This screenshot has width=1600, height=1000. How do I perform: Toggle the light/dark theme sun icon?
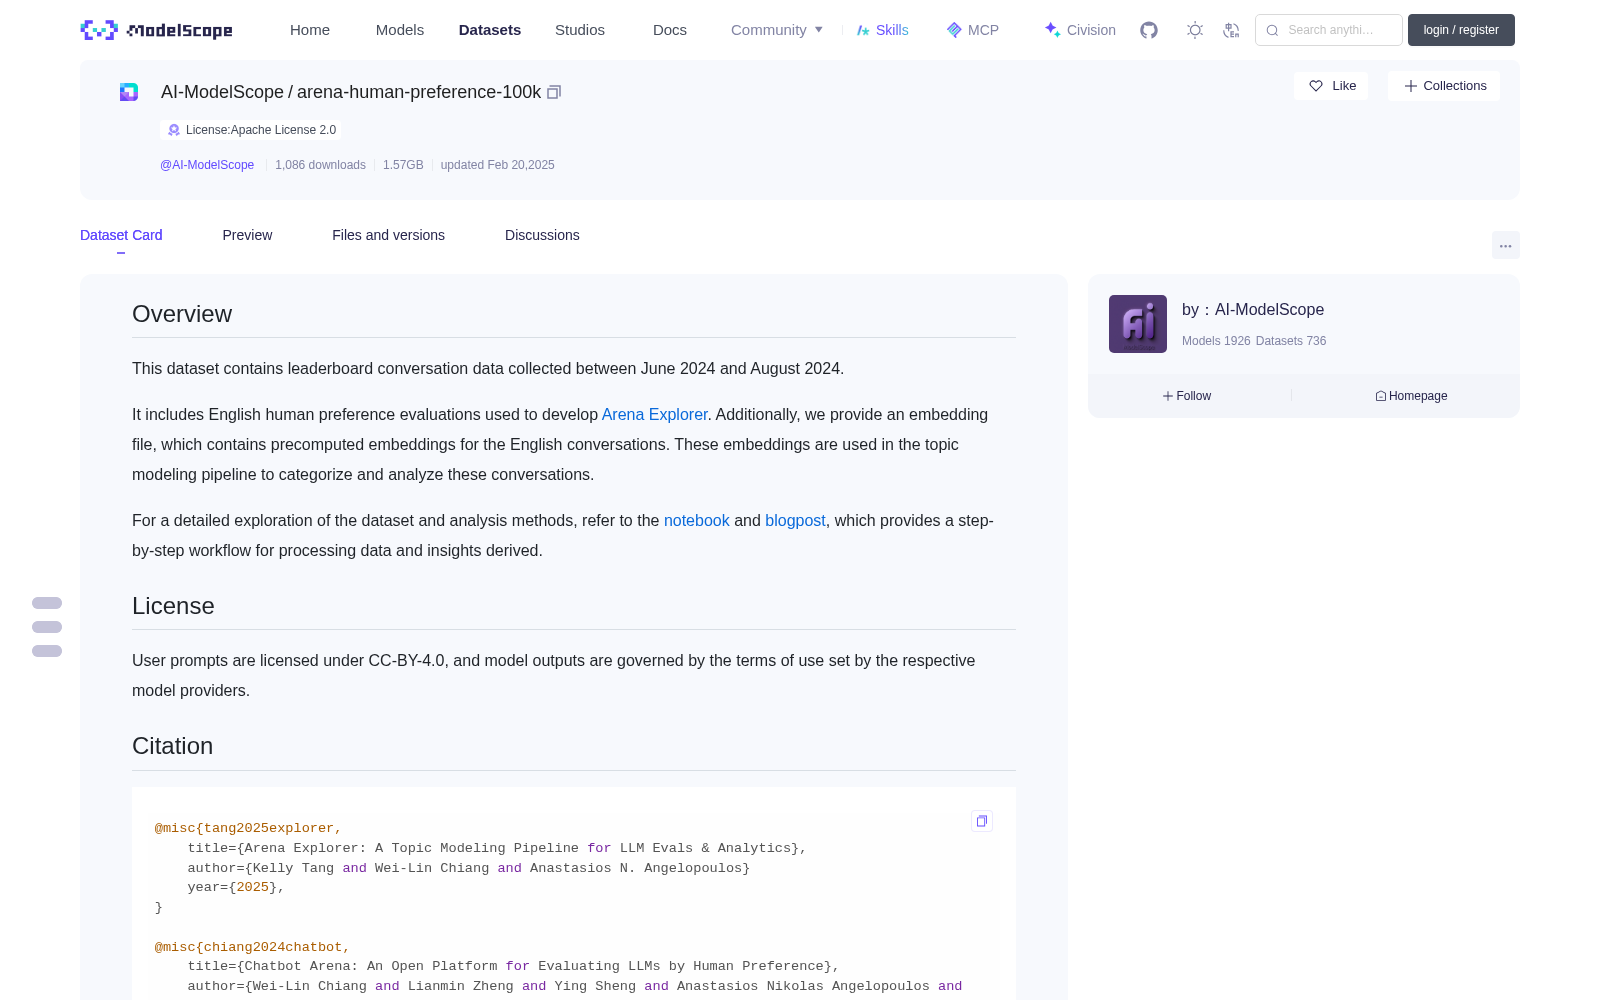tap(1195, 30)
